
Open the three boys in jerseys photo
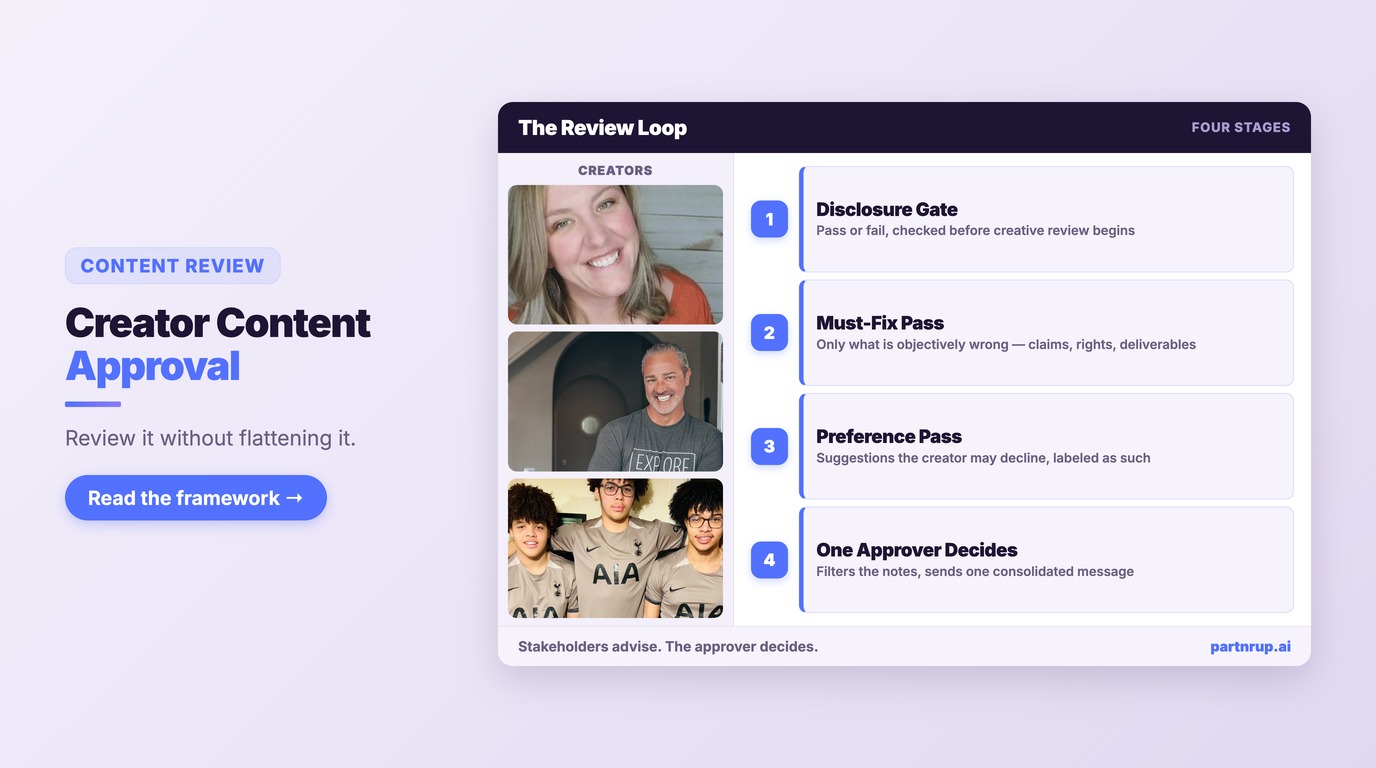pos(615,548)
